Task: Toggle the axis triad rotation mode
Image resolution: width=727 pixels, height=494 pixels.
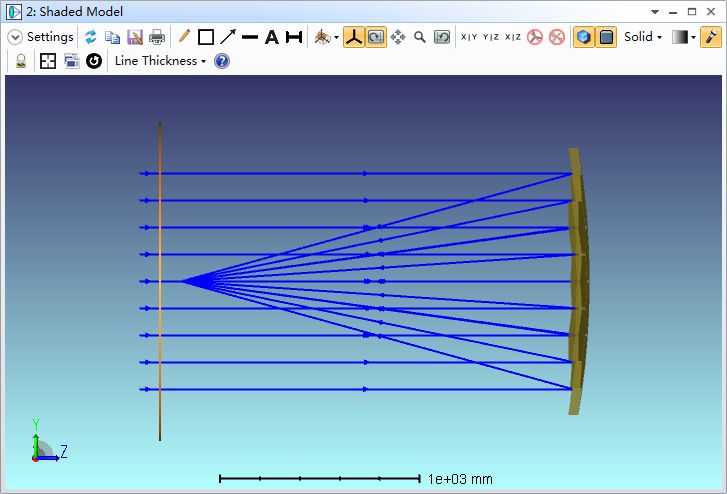Action: 353,37
